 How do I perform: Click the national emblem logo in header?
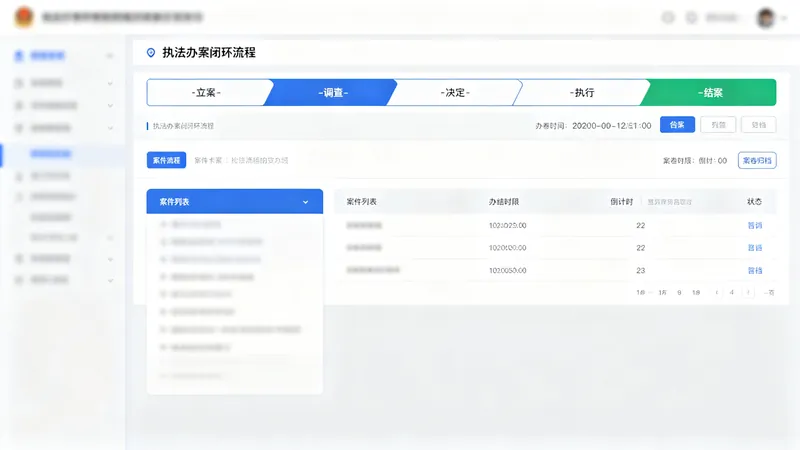[23, 17]
